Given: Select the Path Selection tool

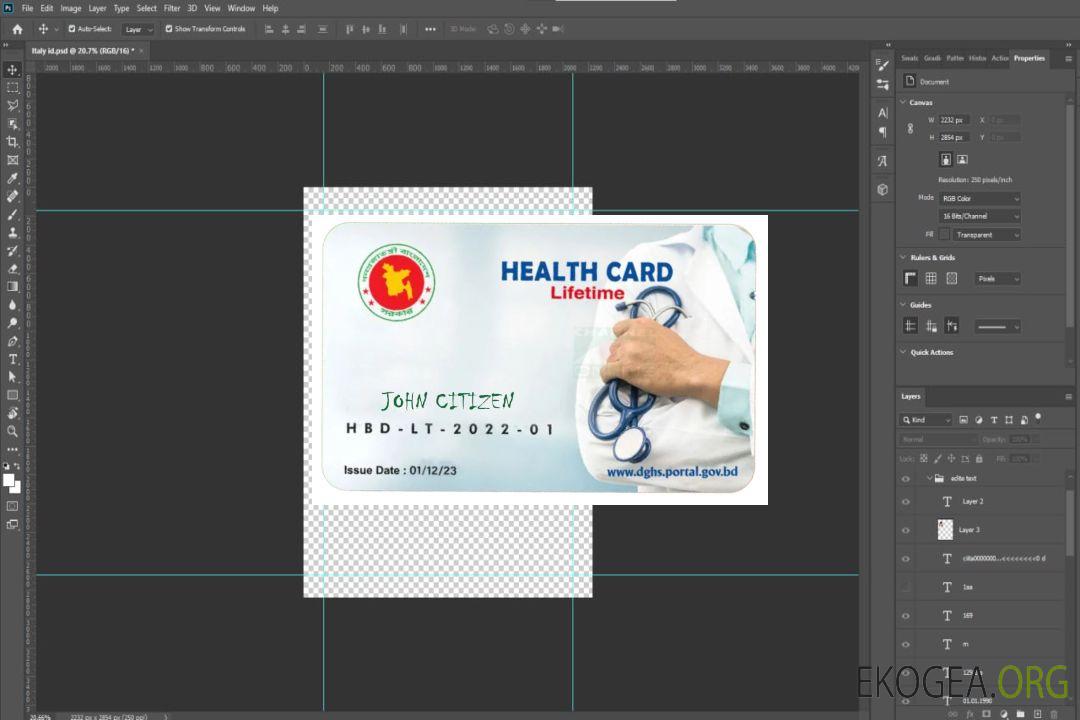Looking at the screenshot, I should [12, 377].
